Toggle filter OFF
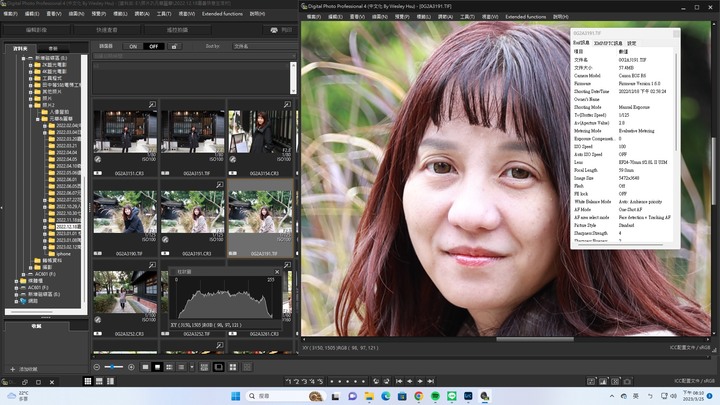The width and height of the screenshot is (720, 405). [x=153, y=46]
